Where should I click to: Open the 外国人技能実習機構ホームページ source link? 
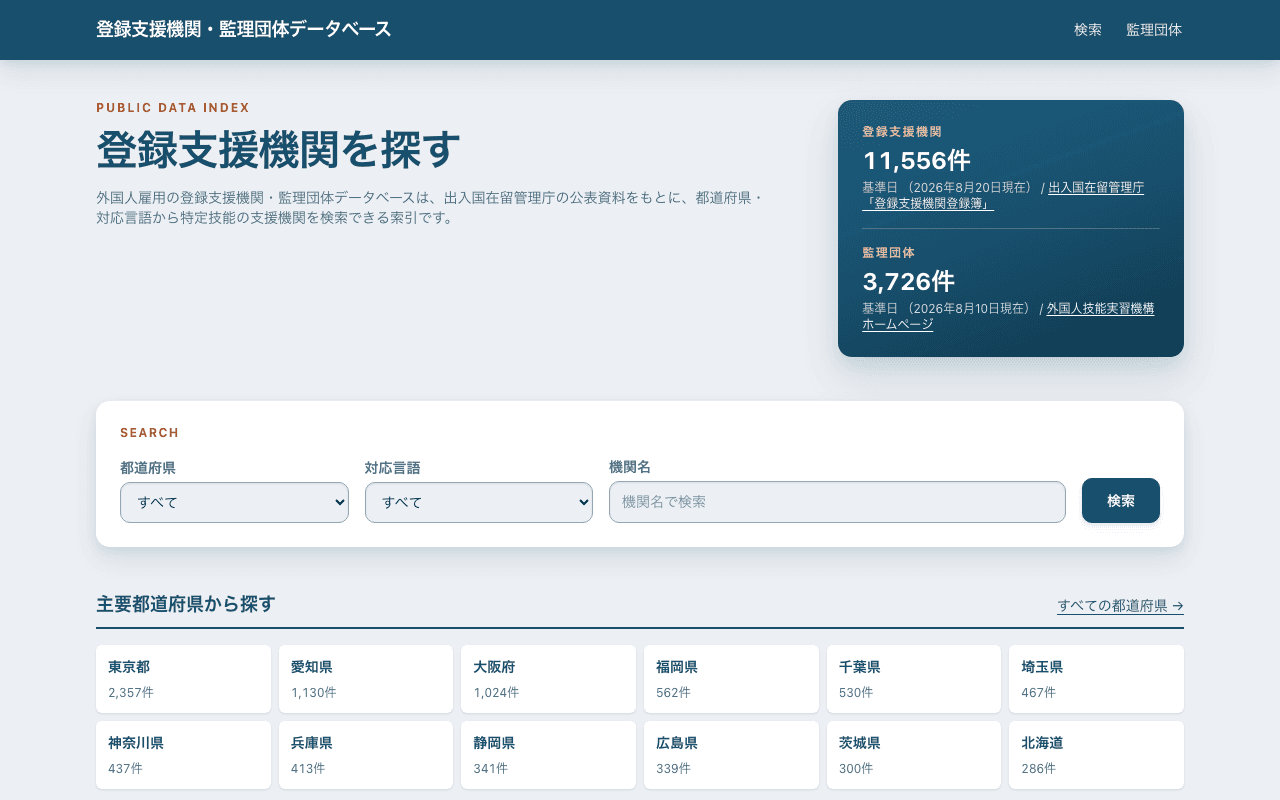click(x=1008, y=316)
